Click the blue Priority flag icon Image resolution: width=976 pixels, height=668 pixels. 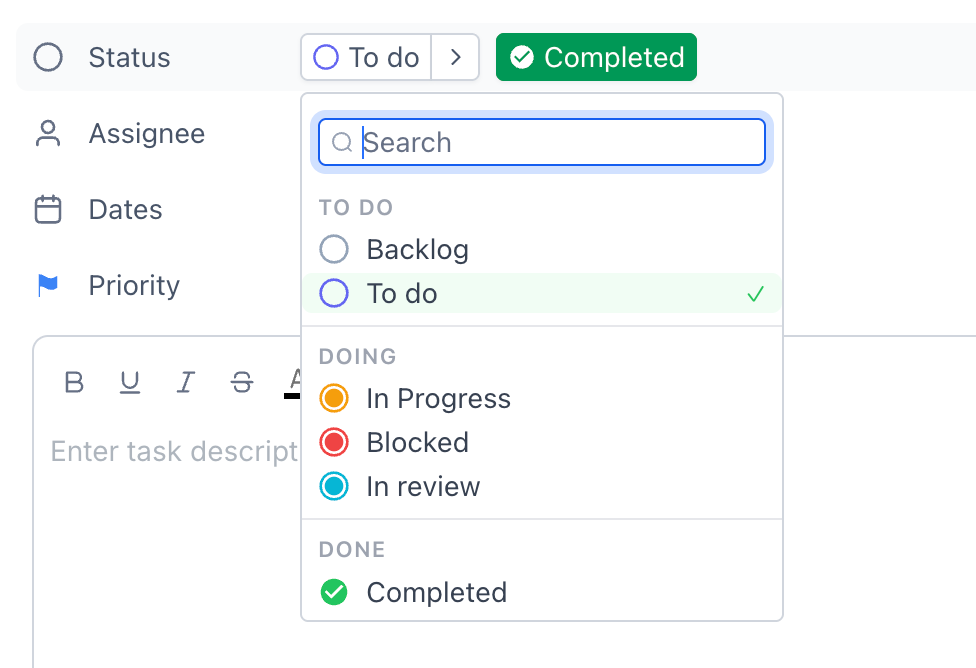48,286
